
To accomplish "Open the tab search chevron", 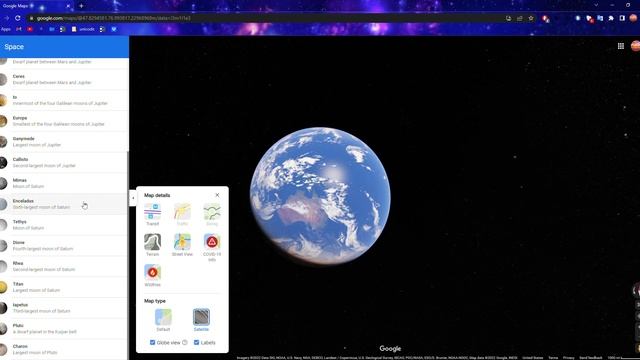I will coord(596,5).
